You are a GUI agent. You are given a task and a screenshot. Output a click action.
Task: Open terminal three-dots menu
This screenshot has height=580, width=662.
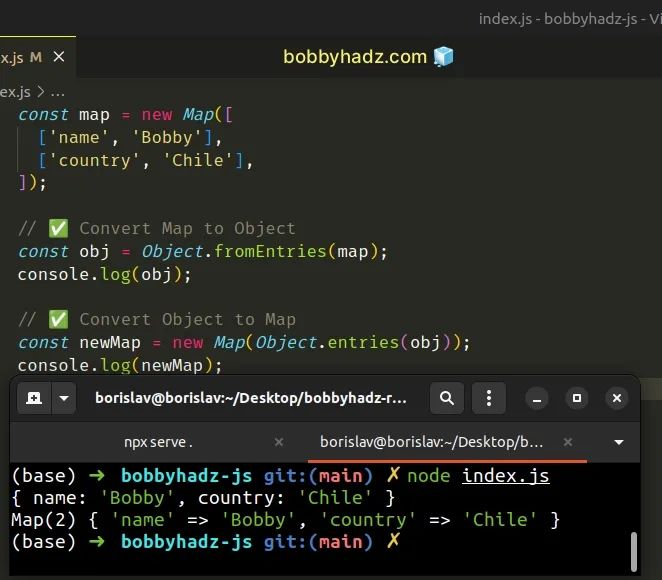[488, 398]
